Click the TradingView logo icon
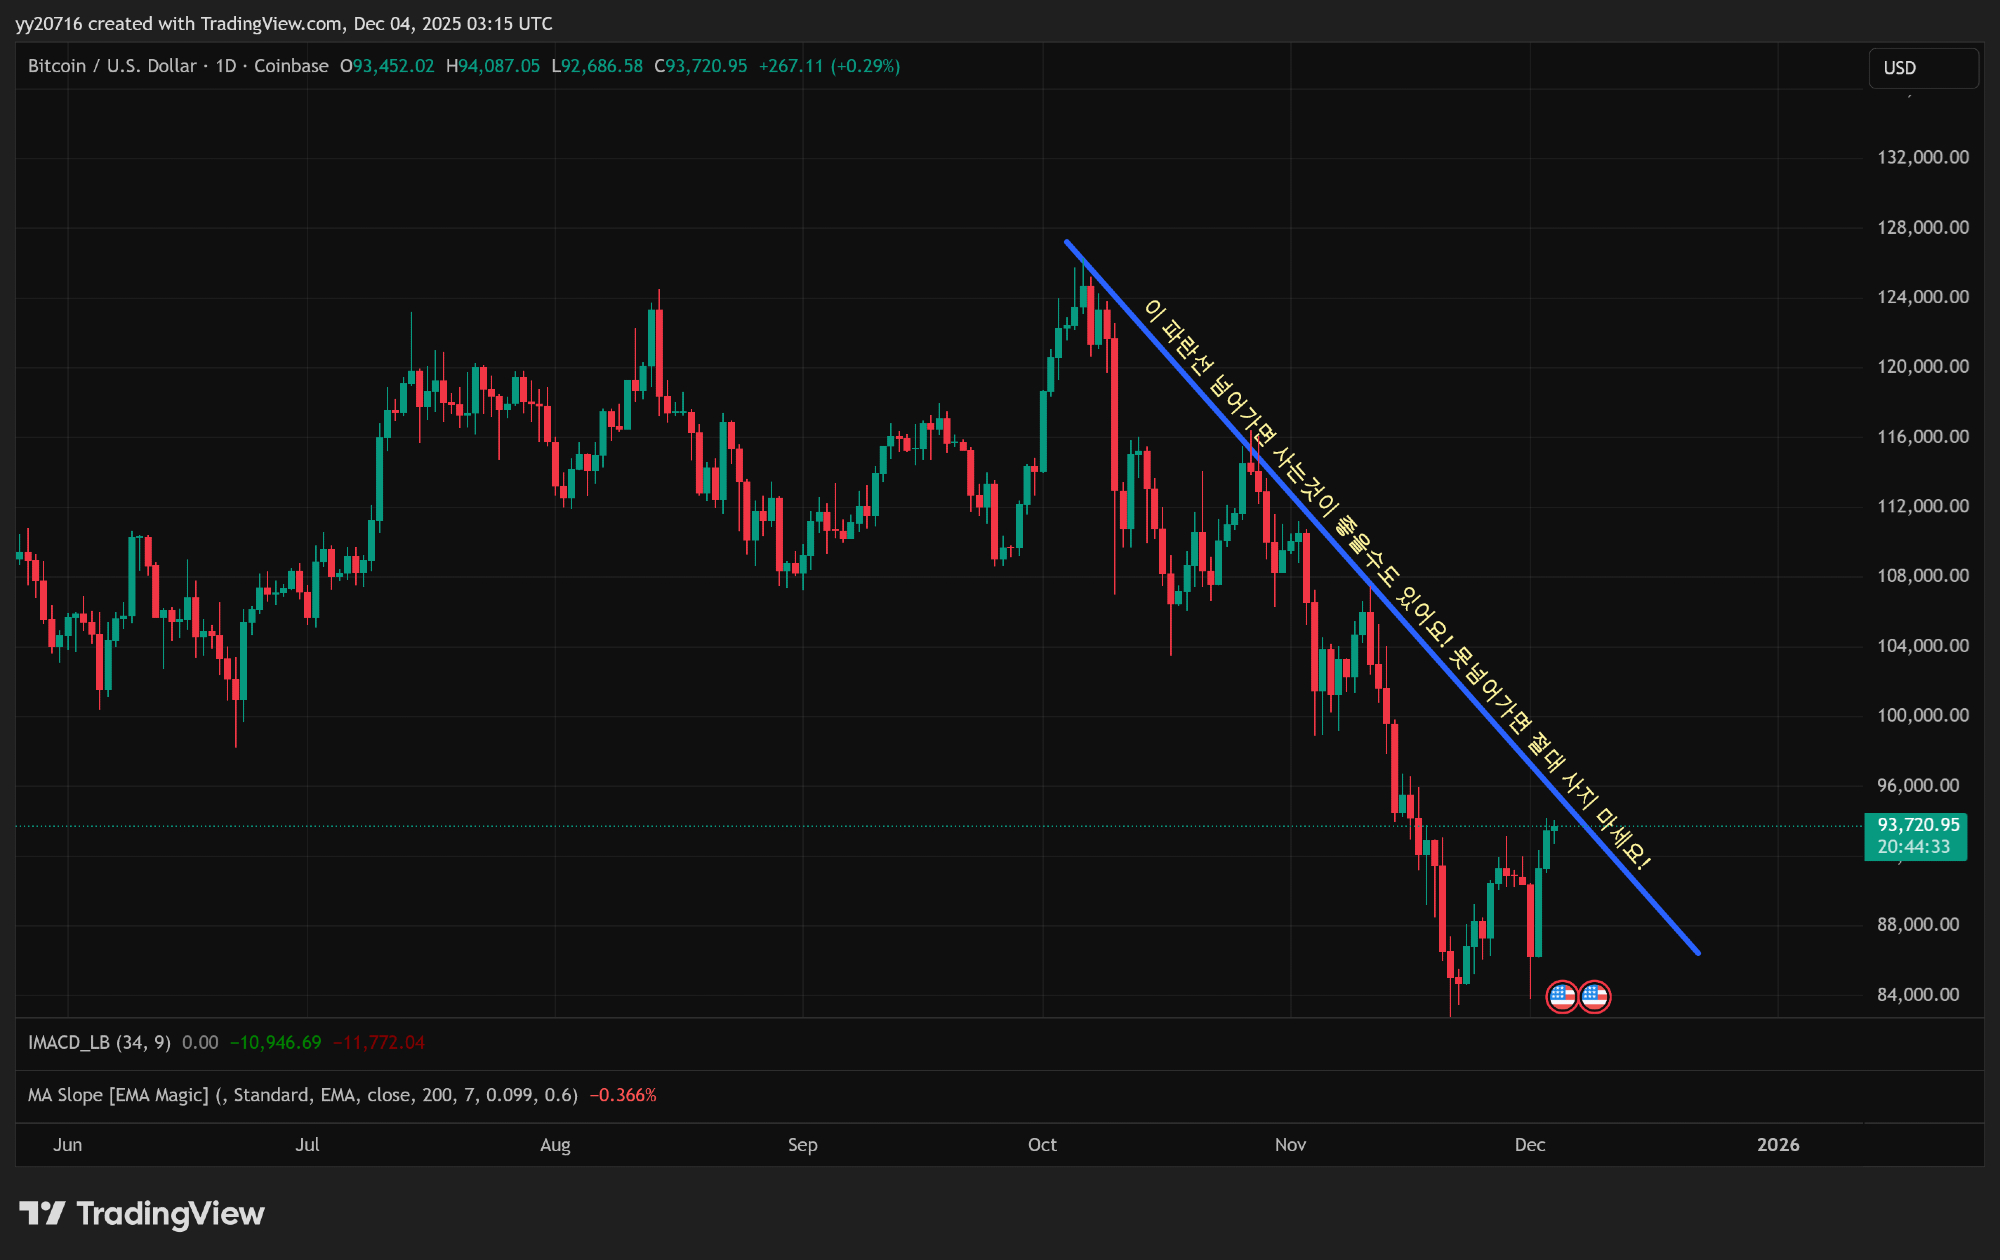This screenshot has height=1260, width=2000. pyautogui.click(x=42, y=1213)
